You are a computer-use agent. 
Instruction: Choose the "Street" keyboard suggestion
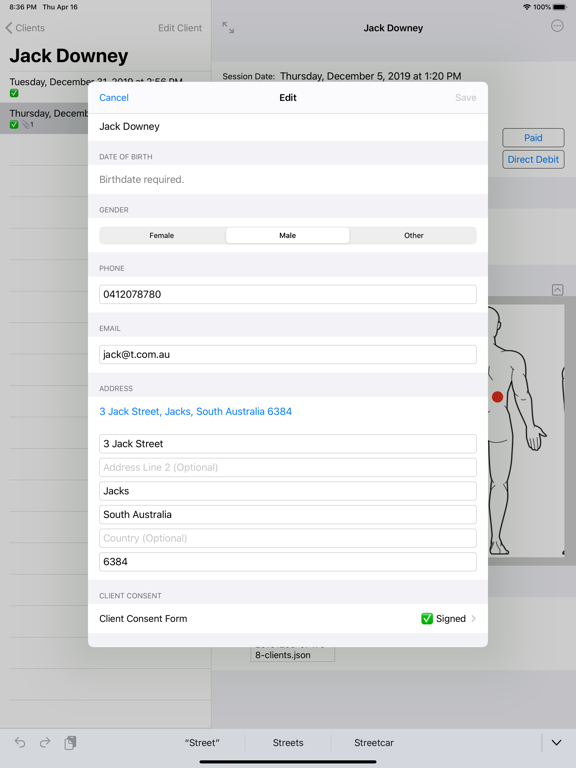[202, 743]
